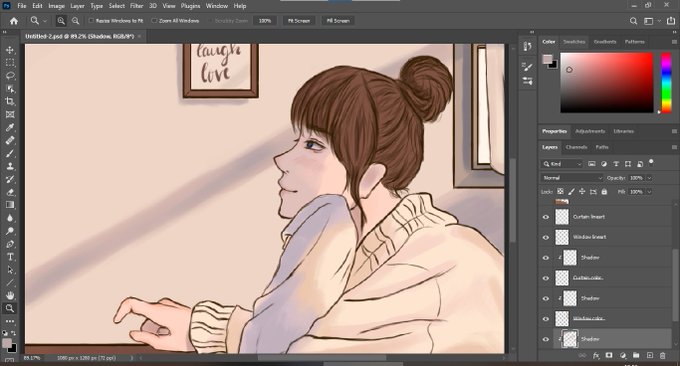
Task: Select the Frame tool
Action: coord(10,114)
